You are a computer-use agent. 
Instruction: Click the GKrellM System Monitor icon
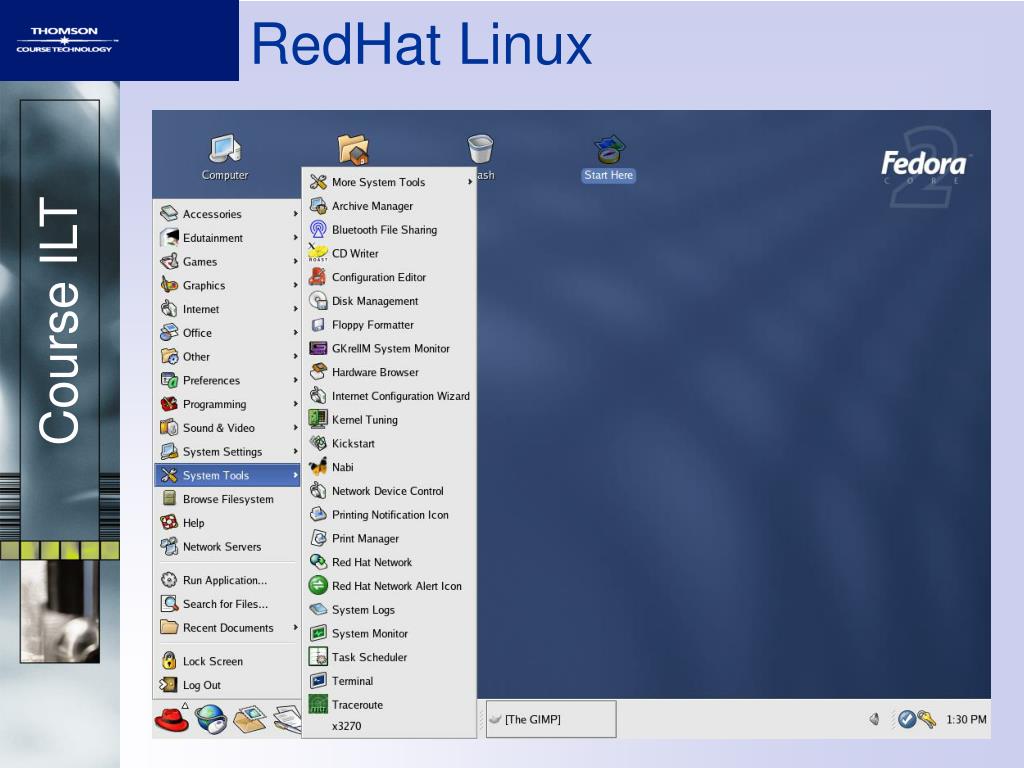[x=318, y=349]
